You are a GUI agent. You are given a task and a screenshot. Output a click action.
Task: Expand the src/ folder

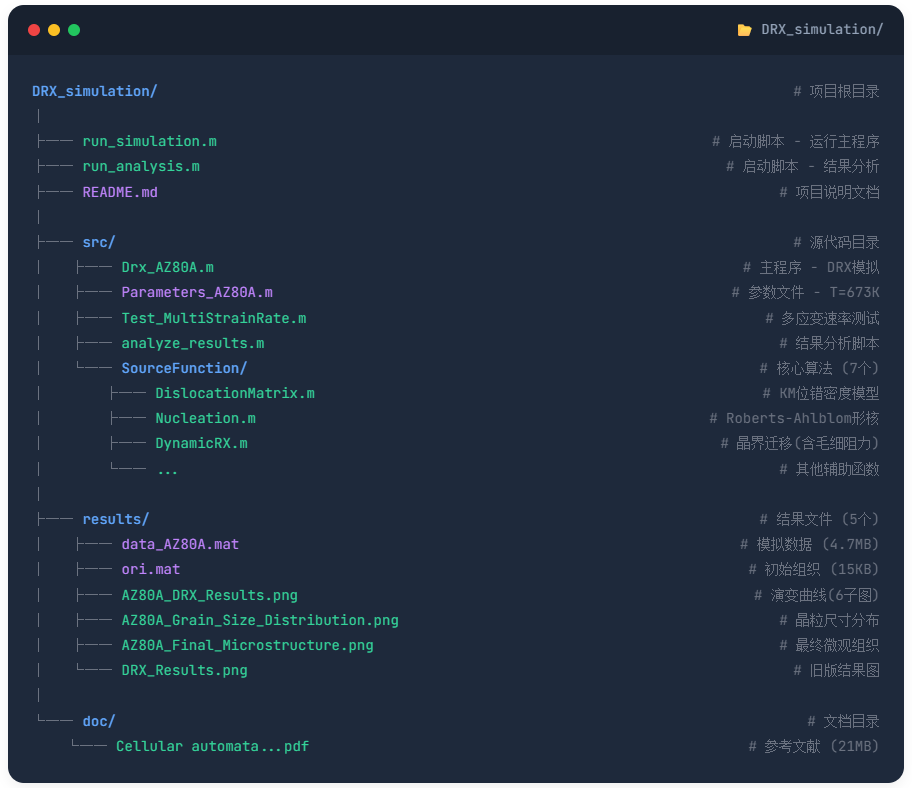99,242
